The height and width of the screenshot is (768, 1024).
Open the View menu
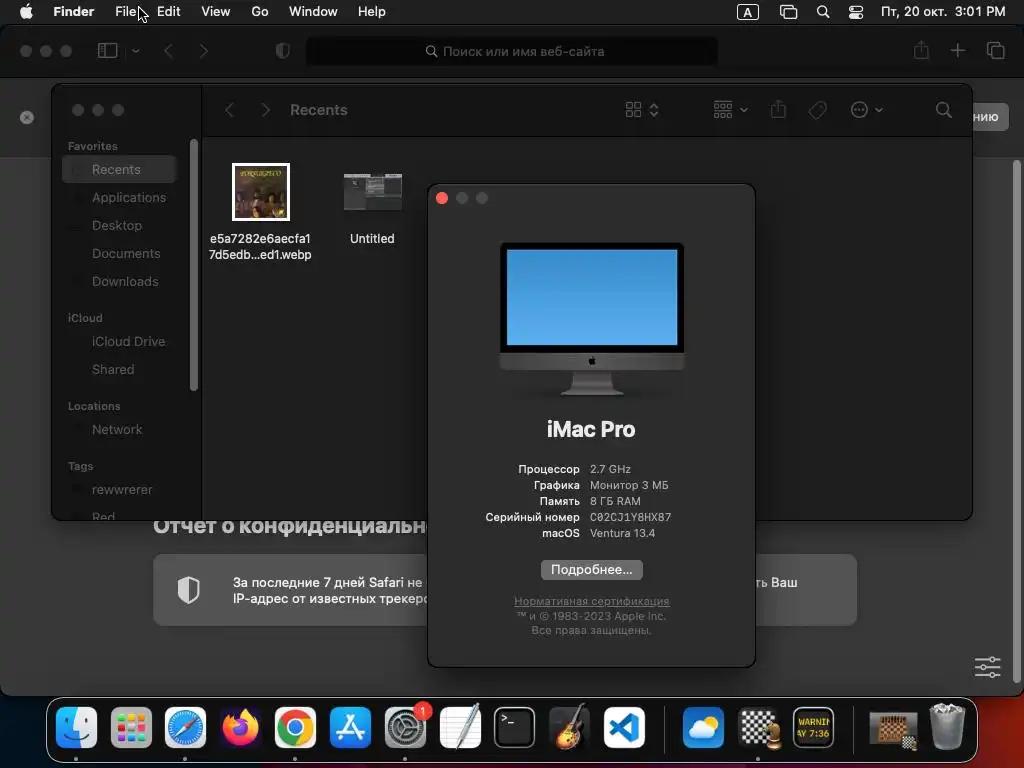[216, 12]
